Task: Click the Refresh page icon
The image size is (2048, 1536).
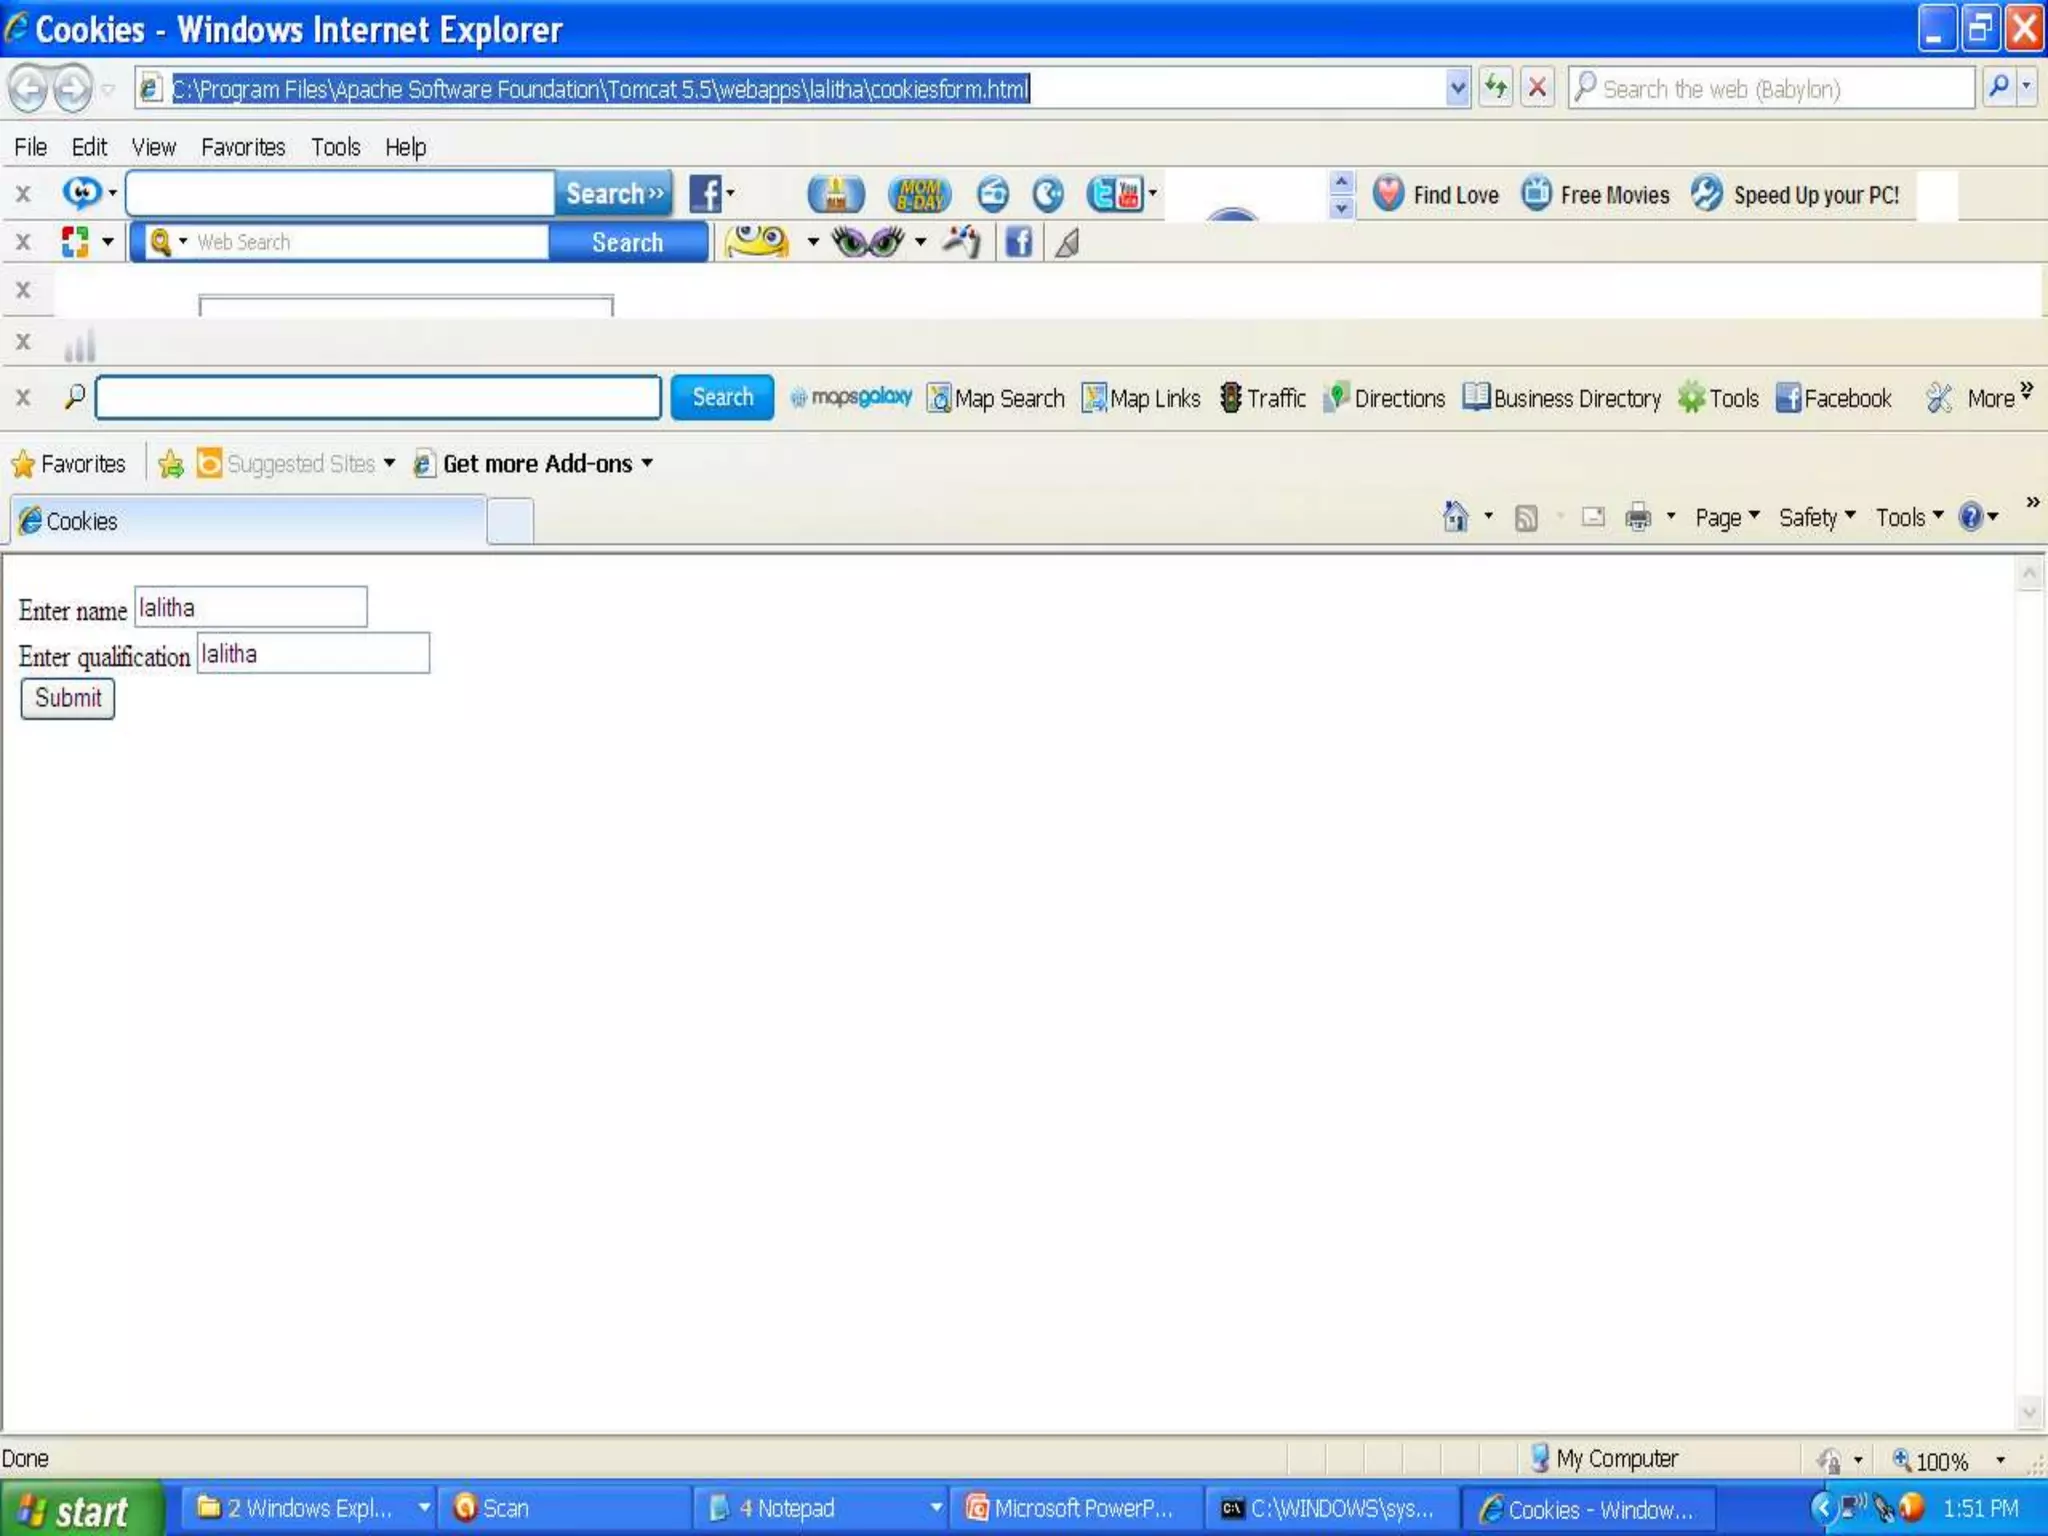Action: click(1496, 88)
